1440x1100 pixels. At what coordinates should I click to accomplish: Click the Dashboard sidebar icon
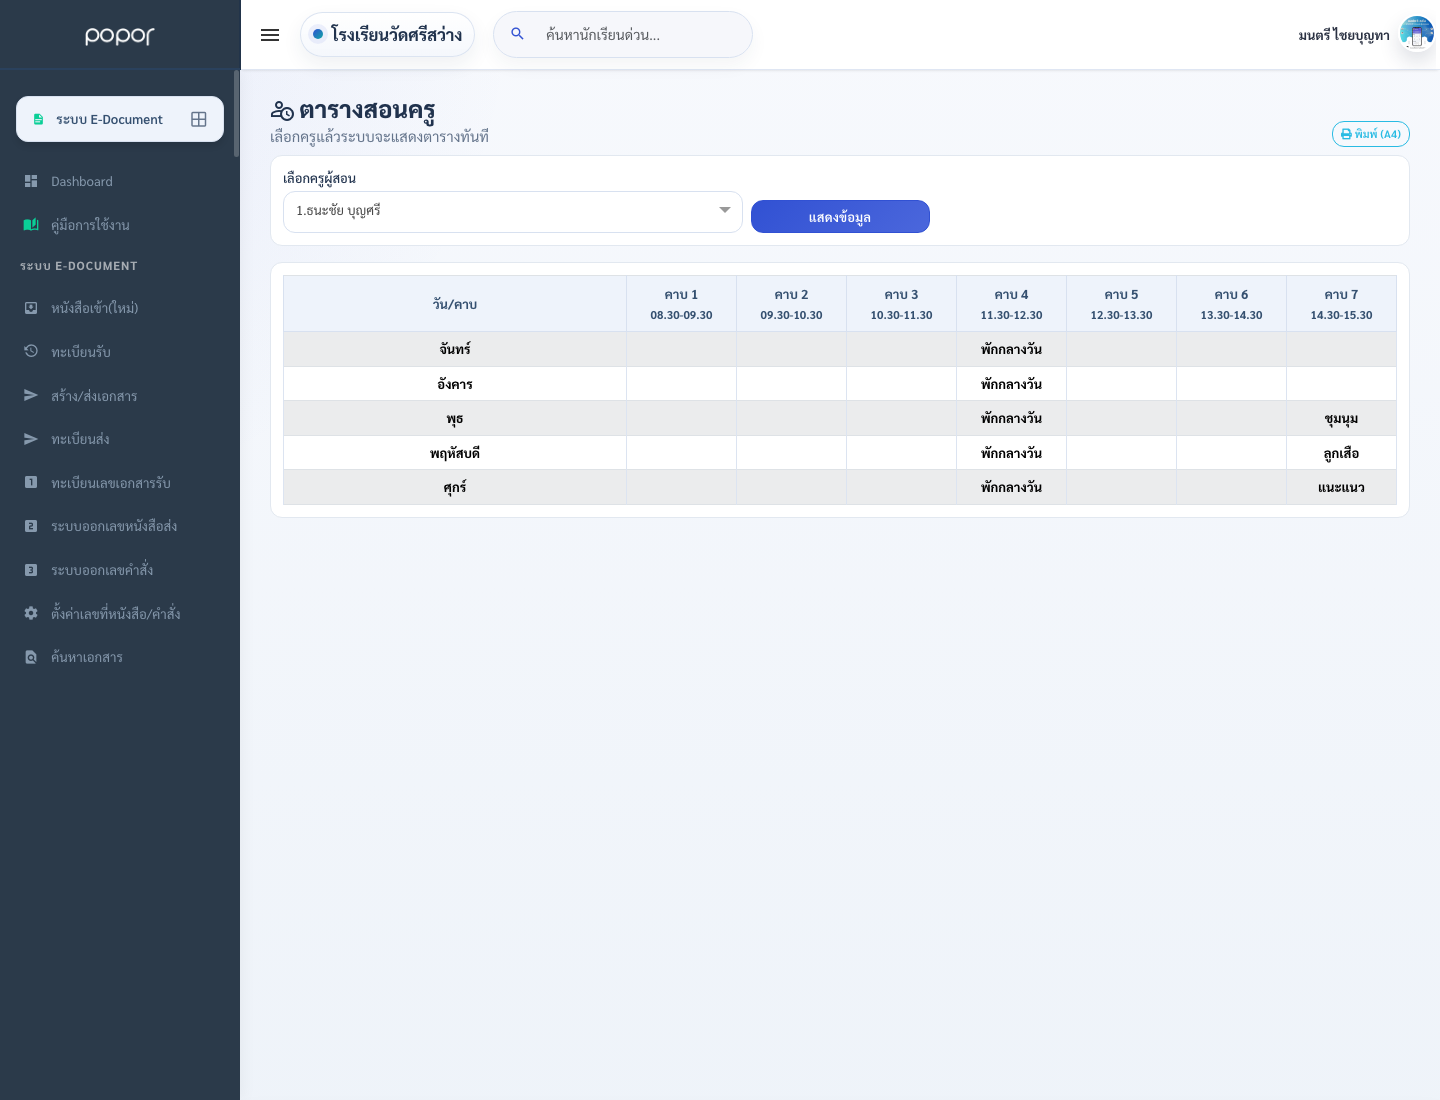[x=31, y=181]
